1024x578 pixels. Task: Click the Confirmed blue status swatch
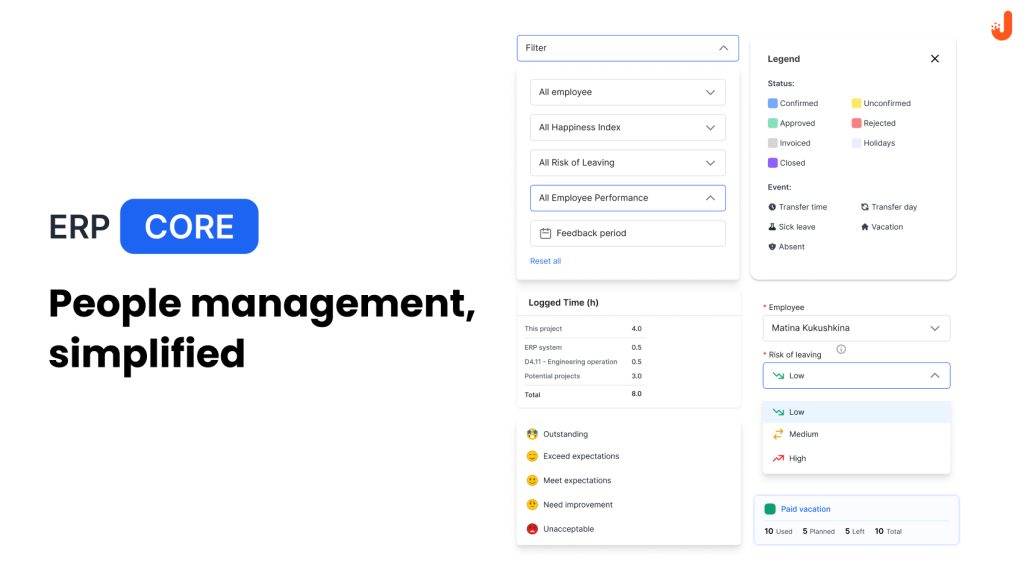click(773, 103)
